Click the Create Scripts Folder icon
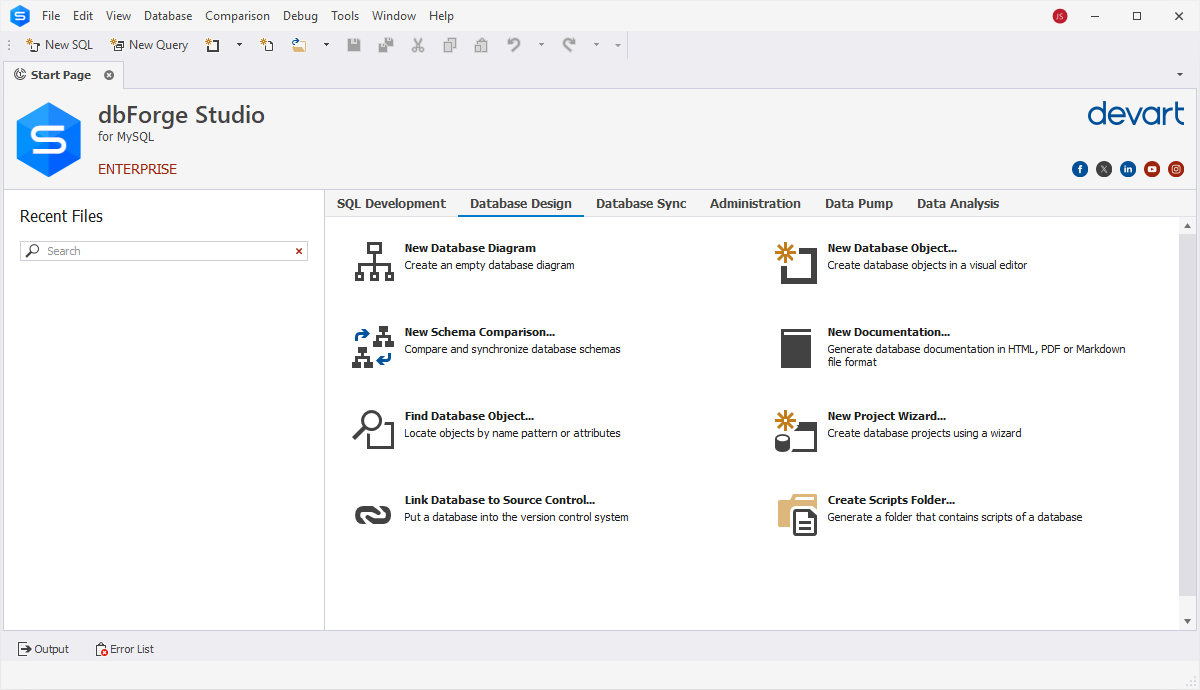The height and width of the screenshot is (690, 1200). (x=798, y=515)
